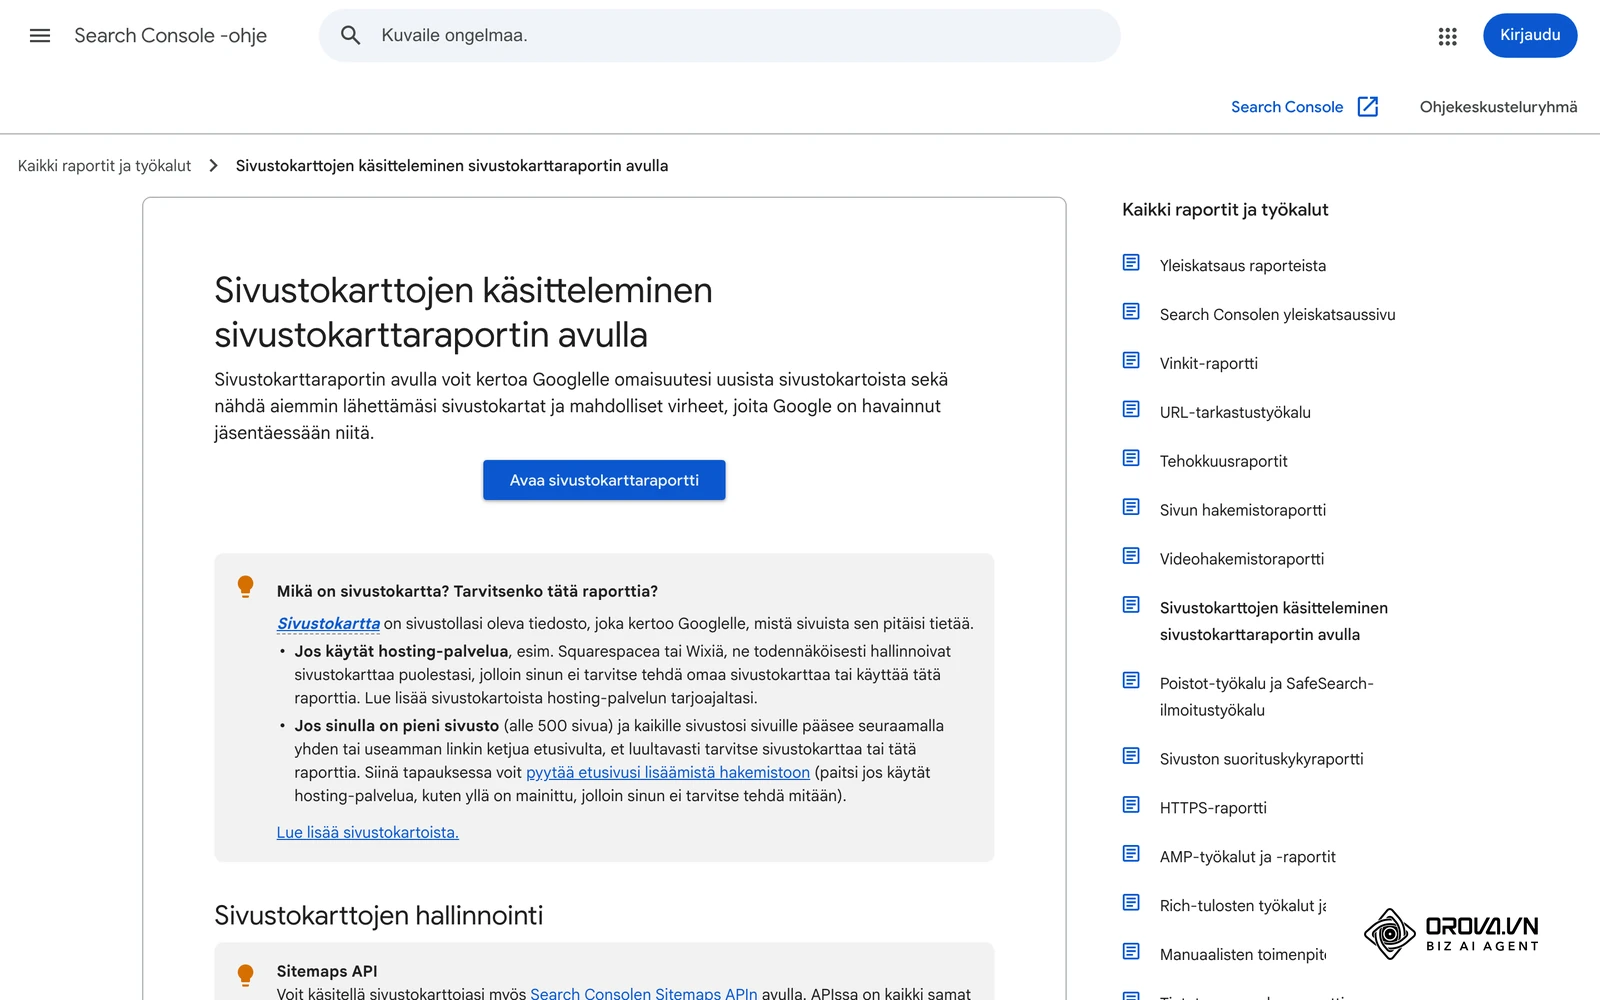Click the document icon beside Search Consolen yleiskatsaussivu
This screenshot has height=1000, width=1600.
(1131, 312)
